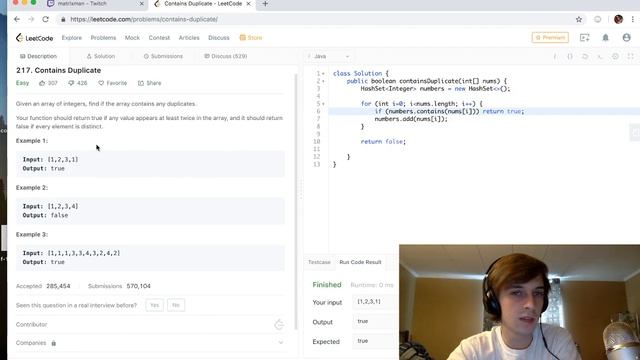This screenshot has height=360, width=640.
Task: Click the editor settings gear icon
Action: pyautogui.click(x=615, y=56)
